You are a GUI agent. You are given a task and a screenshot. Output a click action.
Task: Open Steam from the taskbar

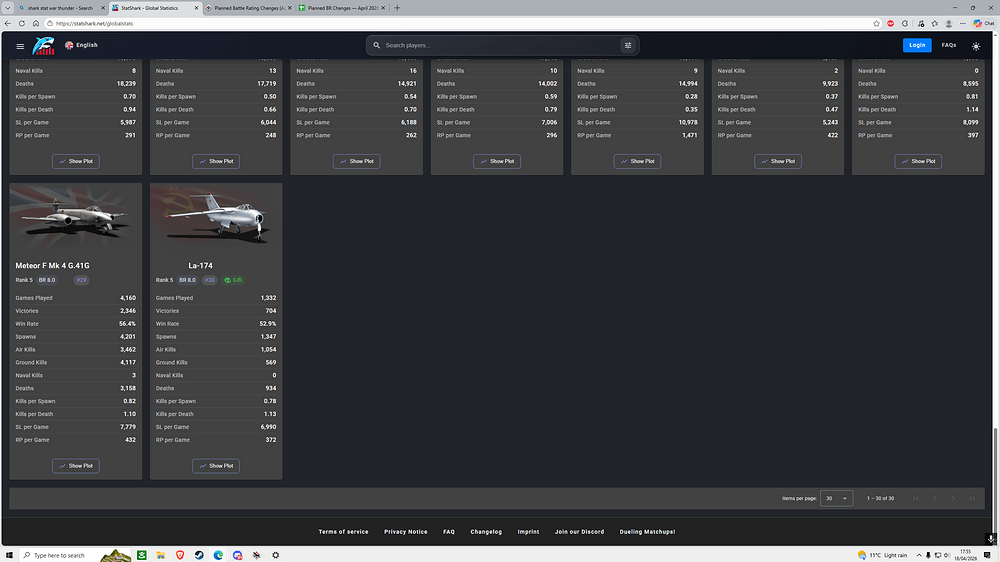point(199,555)
